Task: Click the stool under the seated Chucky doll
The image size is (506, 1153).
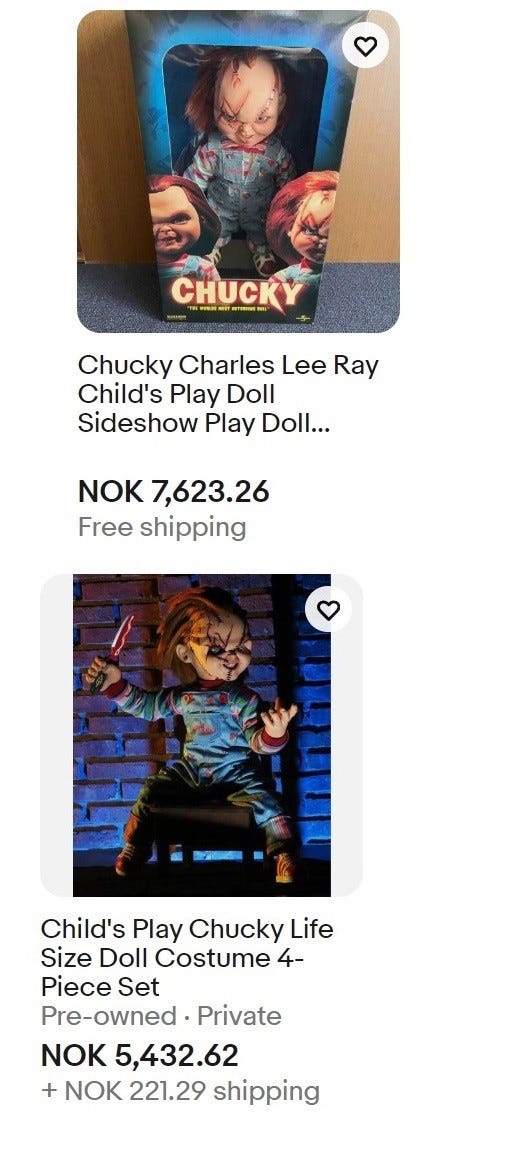Action: point(210,827)
